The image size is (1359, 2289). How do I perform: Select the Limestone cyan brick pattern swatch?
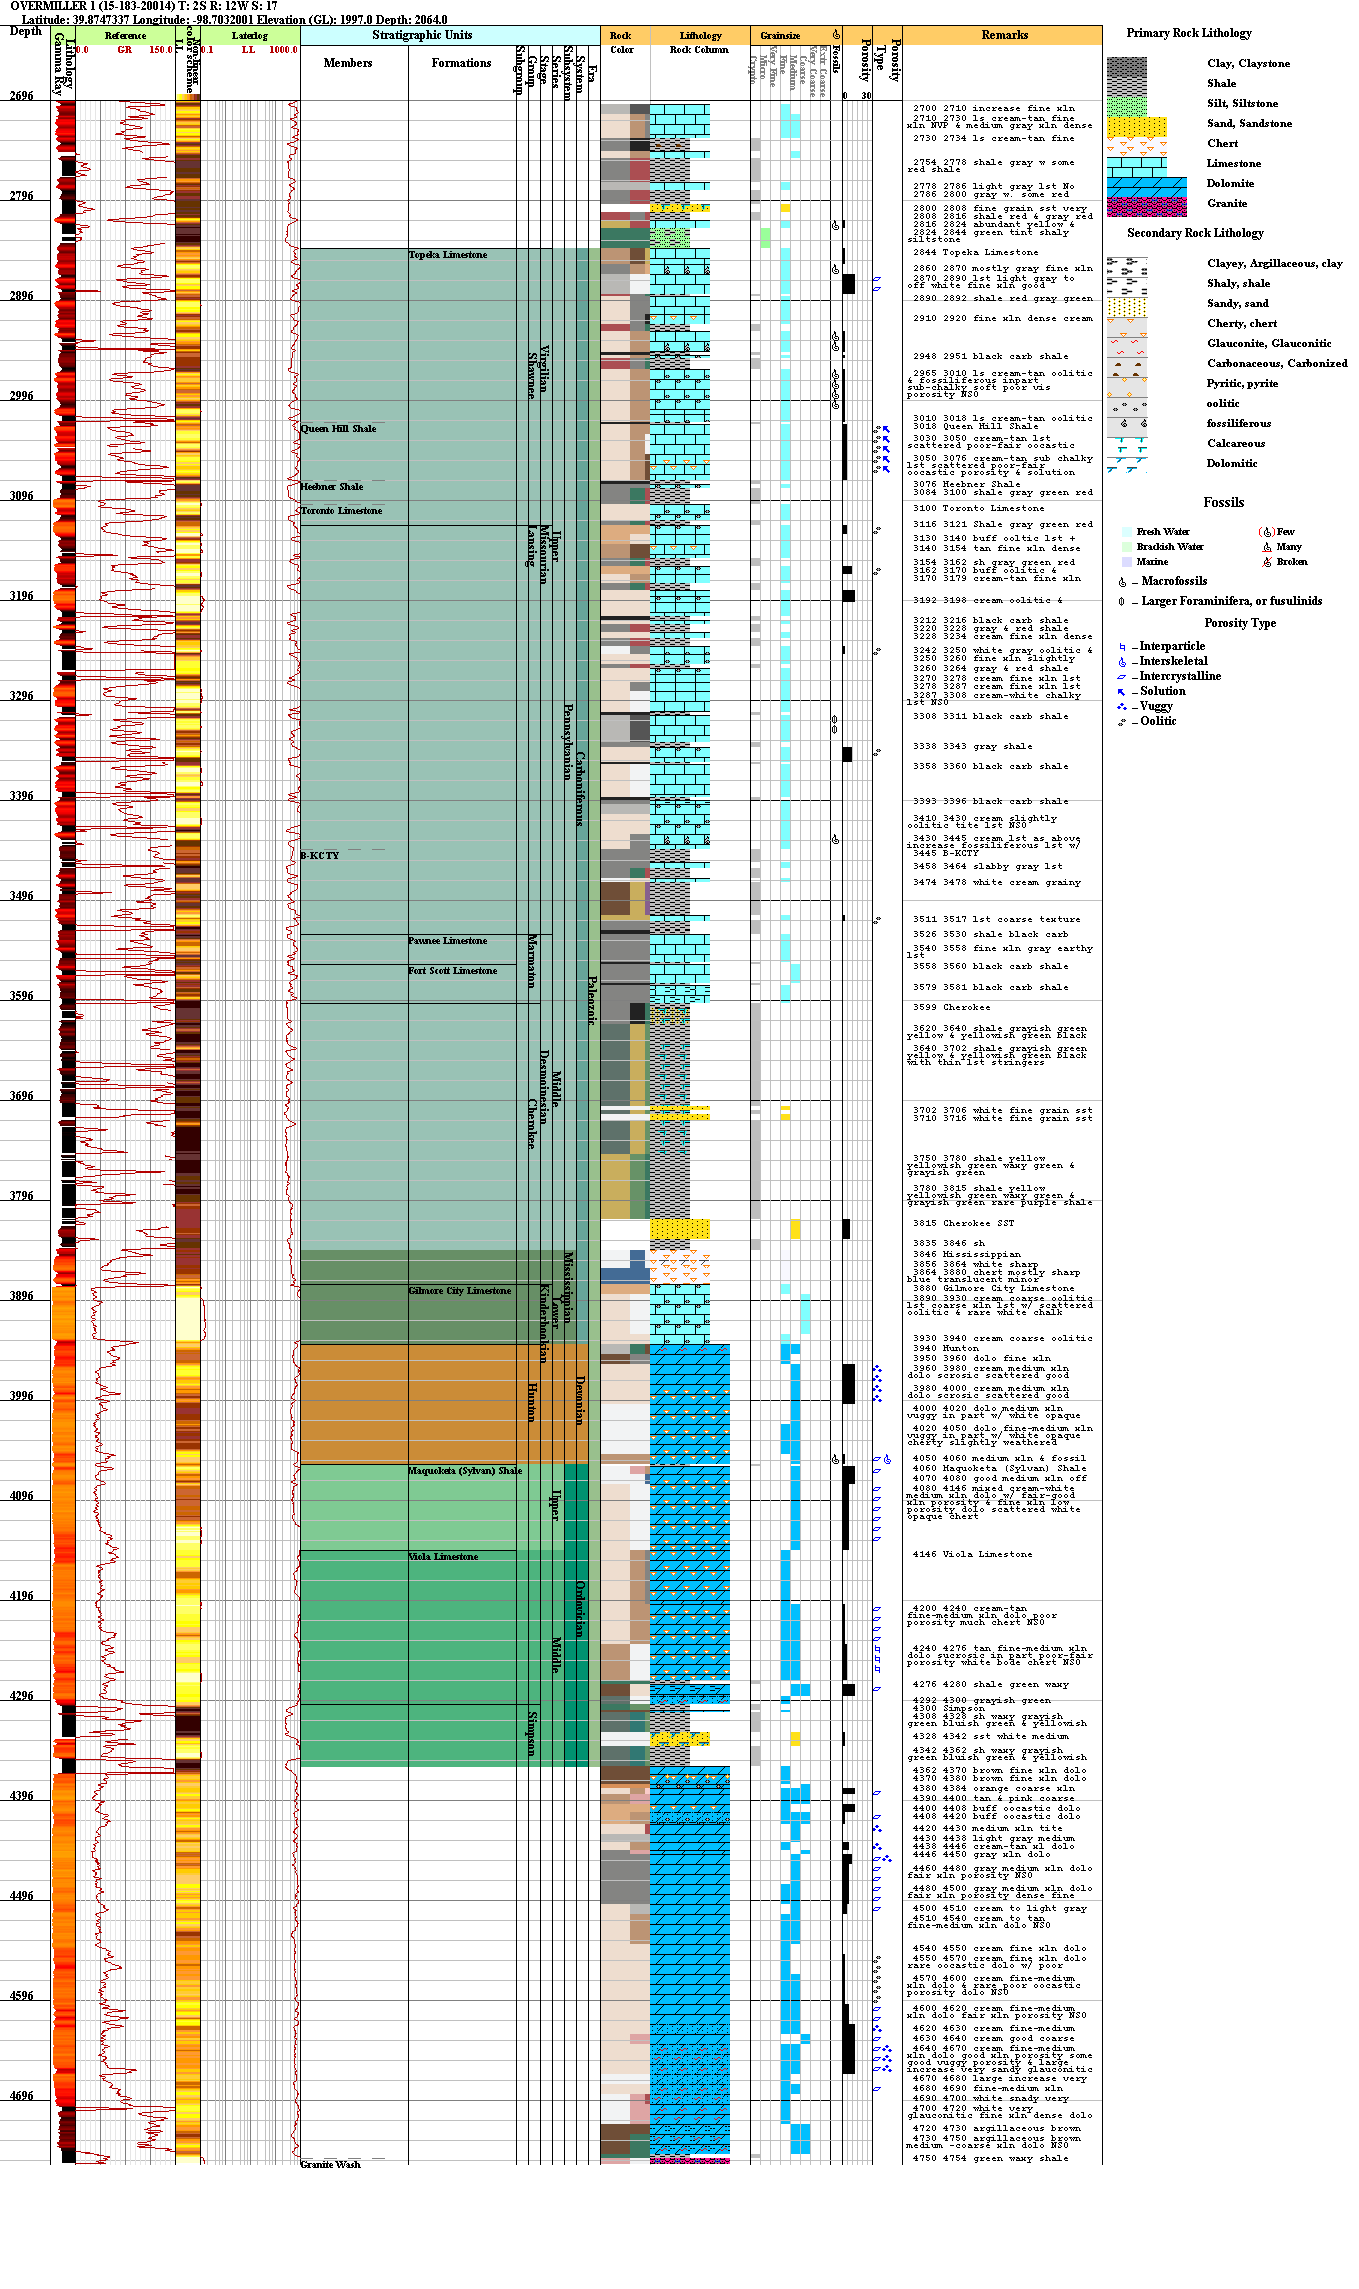[x=1136, y=166]
